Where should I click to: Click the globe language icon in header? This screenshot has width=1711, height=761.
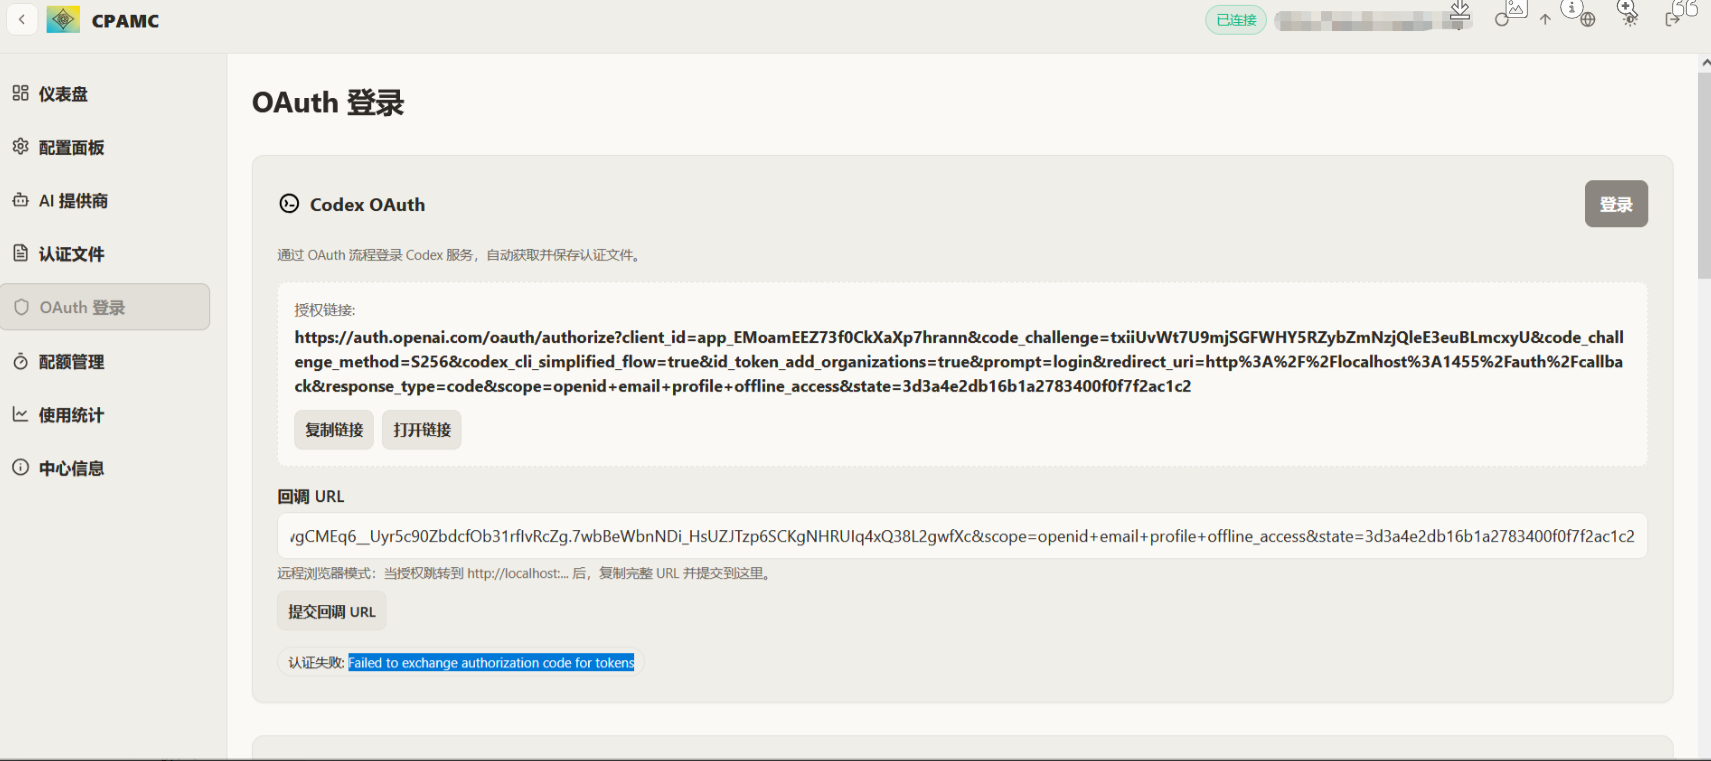(x=1588, y=19)
